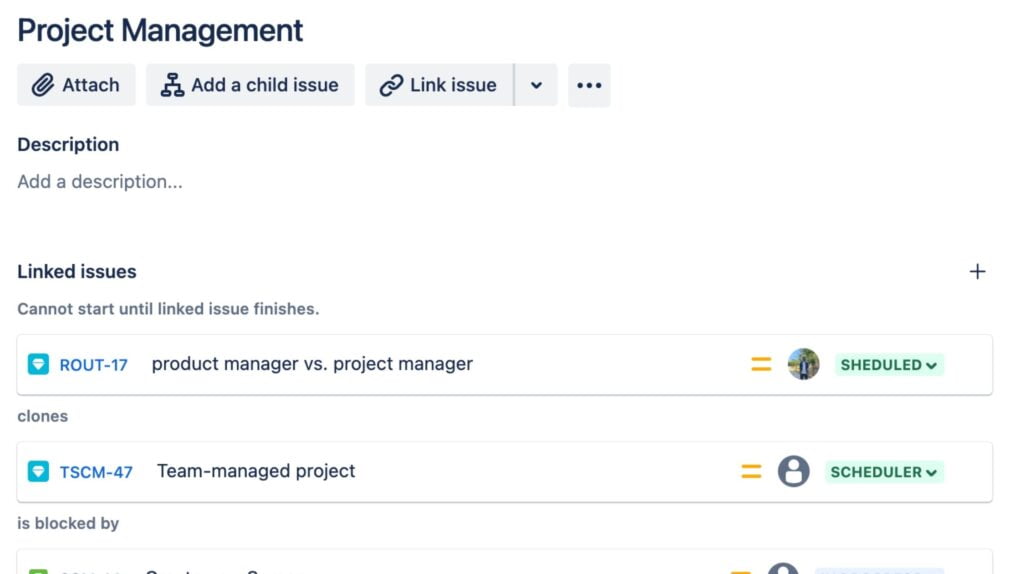Open the TSCM-47 issue link

pyautogui.click(x=96, y=472)
